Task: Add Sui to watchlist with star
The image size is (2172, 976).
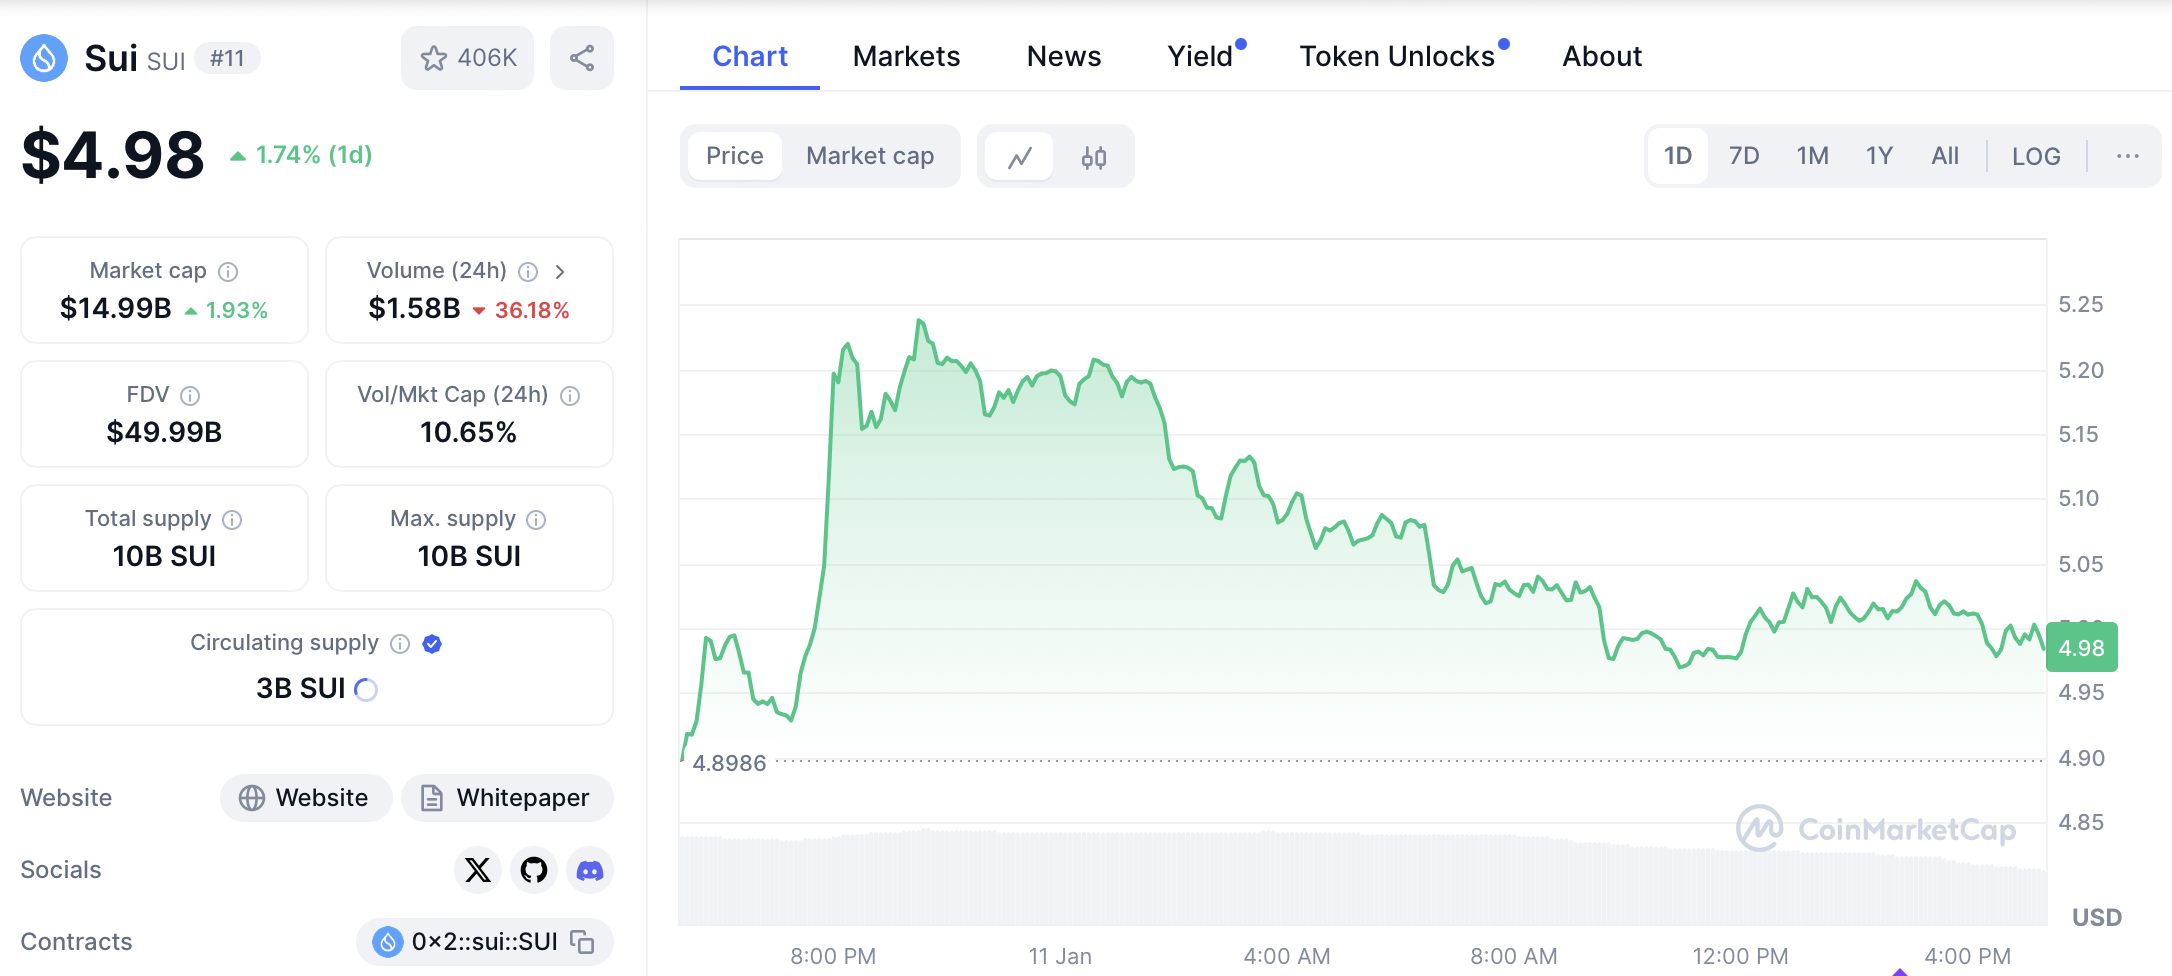Action: tap(467, 58)
